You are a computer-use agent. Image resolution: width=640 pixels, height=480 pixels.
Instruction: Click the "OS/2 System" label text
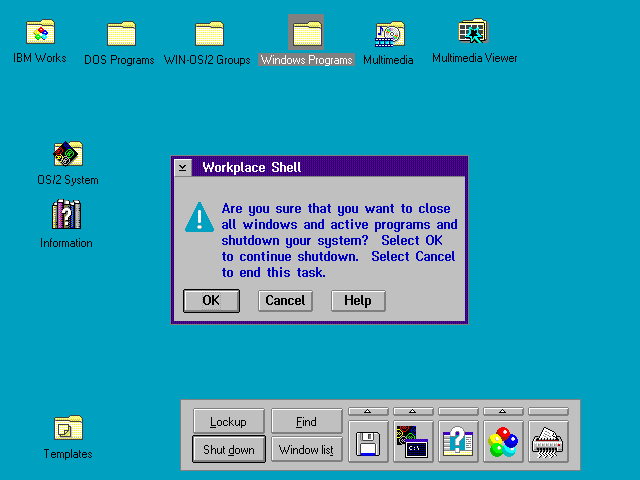(x=68, y=180)
